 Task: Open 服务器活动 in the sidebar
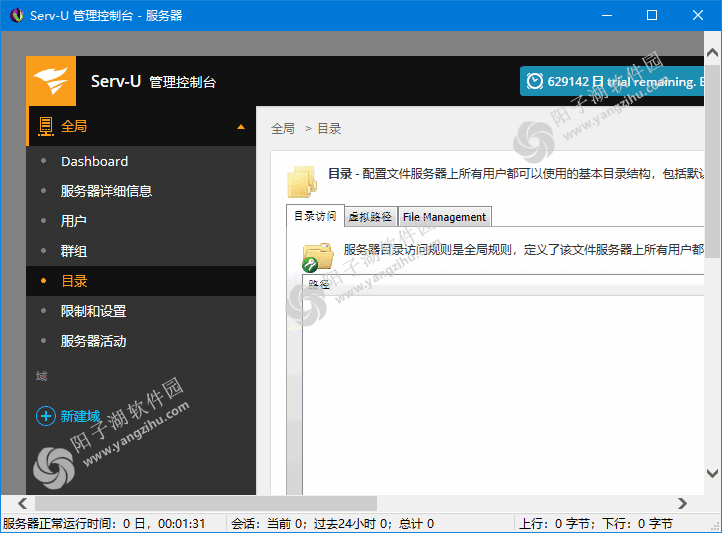[x=93, y=341]
